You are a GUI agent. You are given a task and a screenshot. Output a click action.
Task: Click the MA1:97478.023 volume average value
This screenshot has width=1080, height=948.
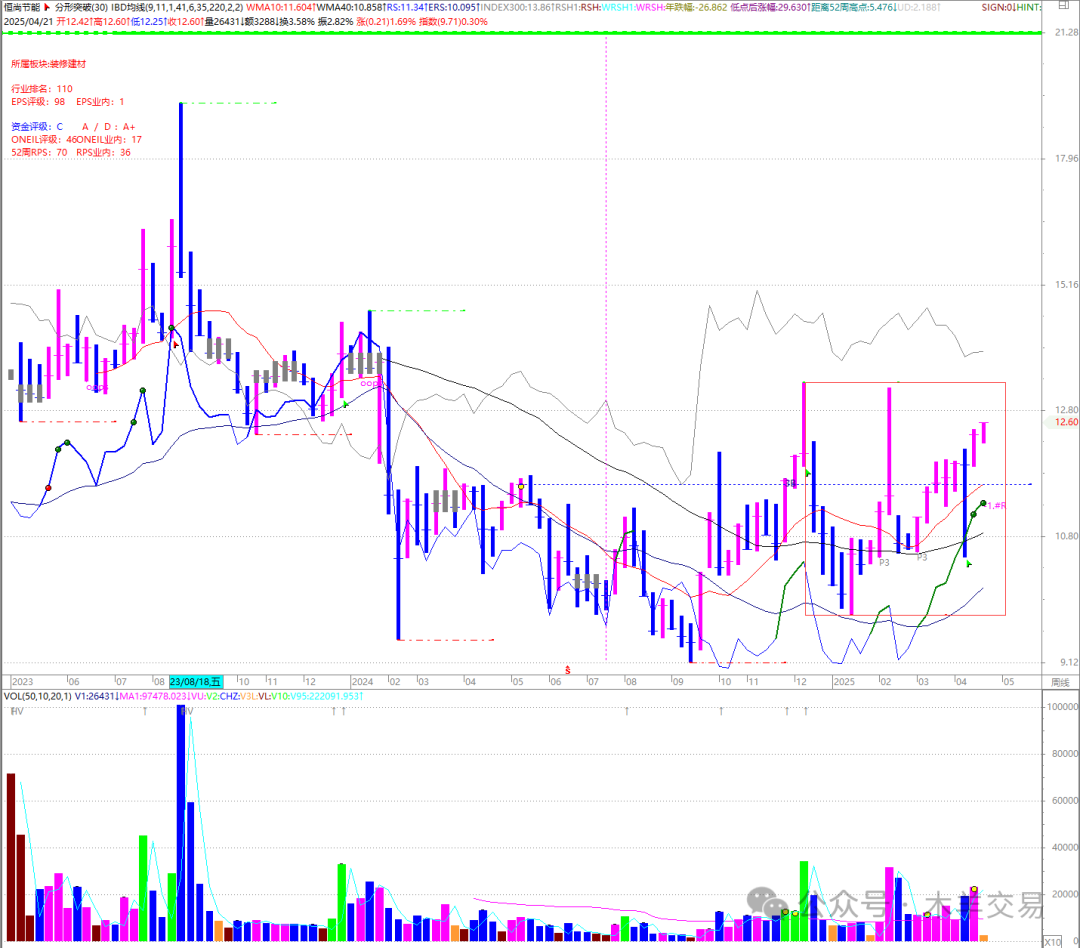[153, 696]
